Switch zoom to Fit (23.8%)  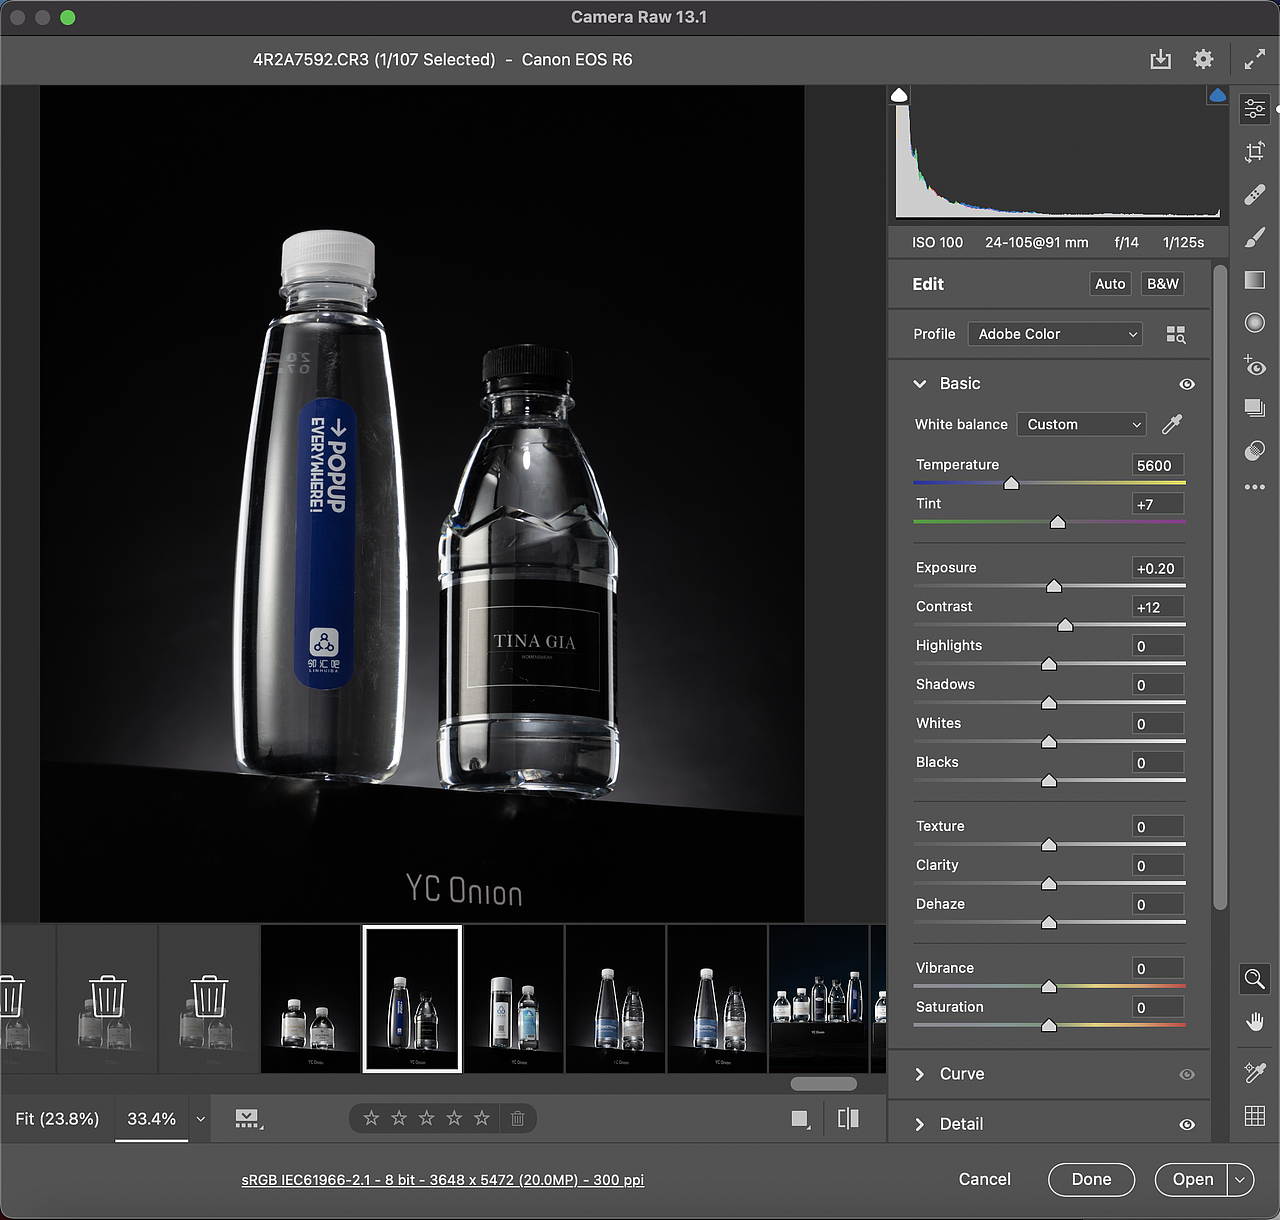(57, 1119)
